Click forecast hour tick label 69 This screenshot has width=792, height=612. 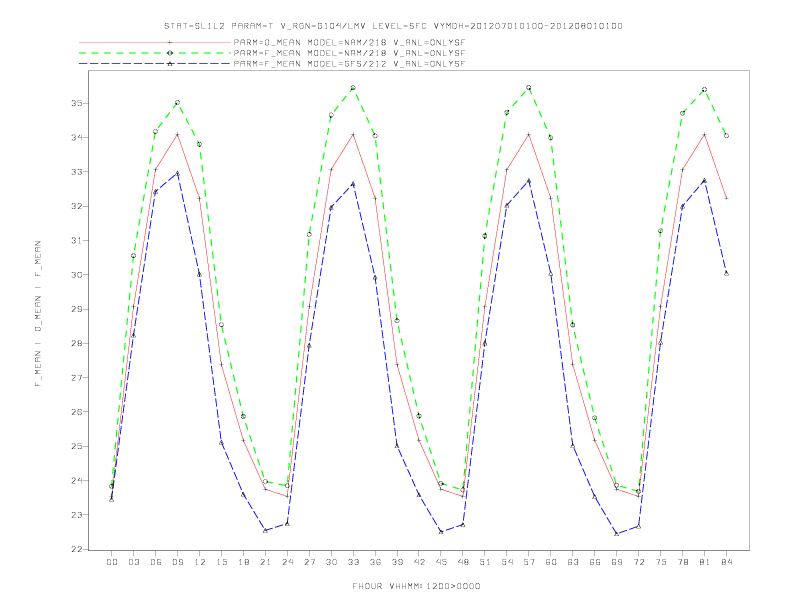[617, 562]
